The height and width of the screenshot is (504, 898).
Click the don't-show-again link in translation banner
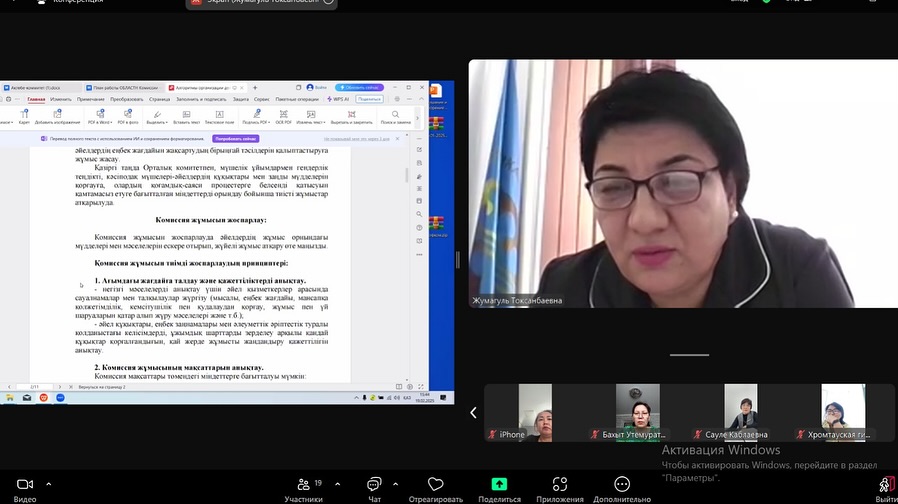357,139
